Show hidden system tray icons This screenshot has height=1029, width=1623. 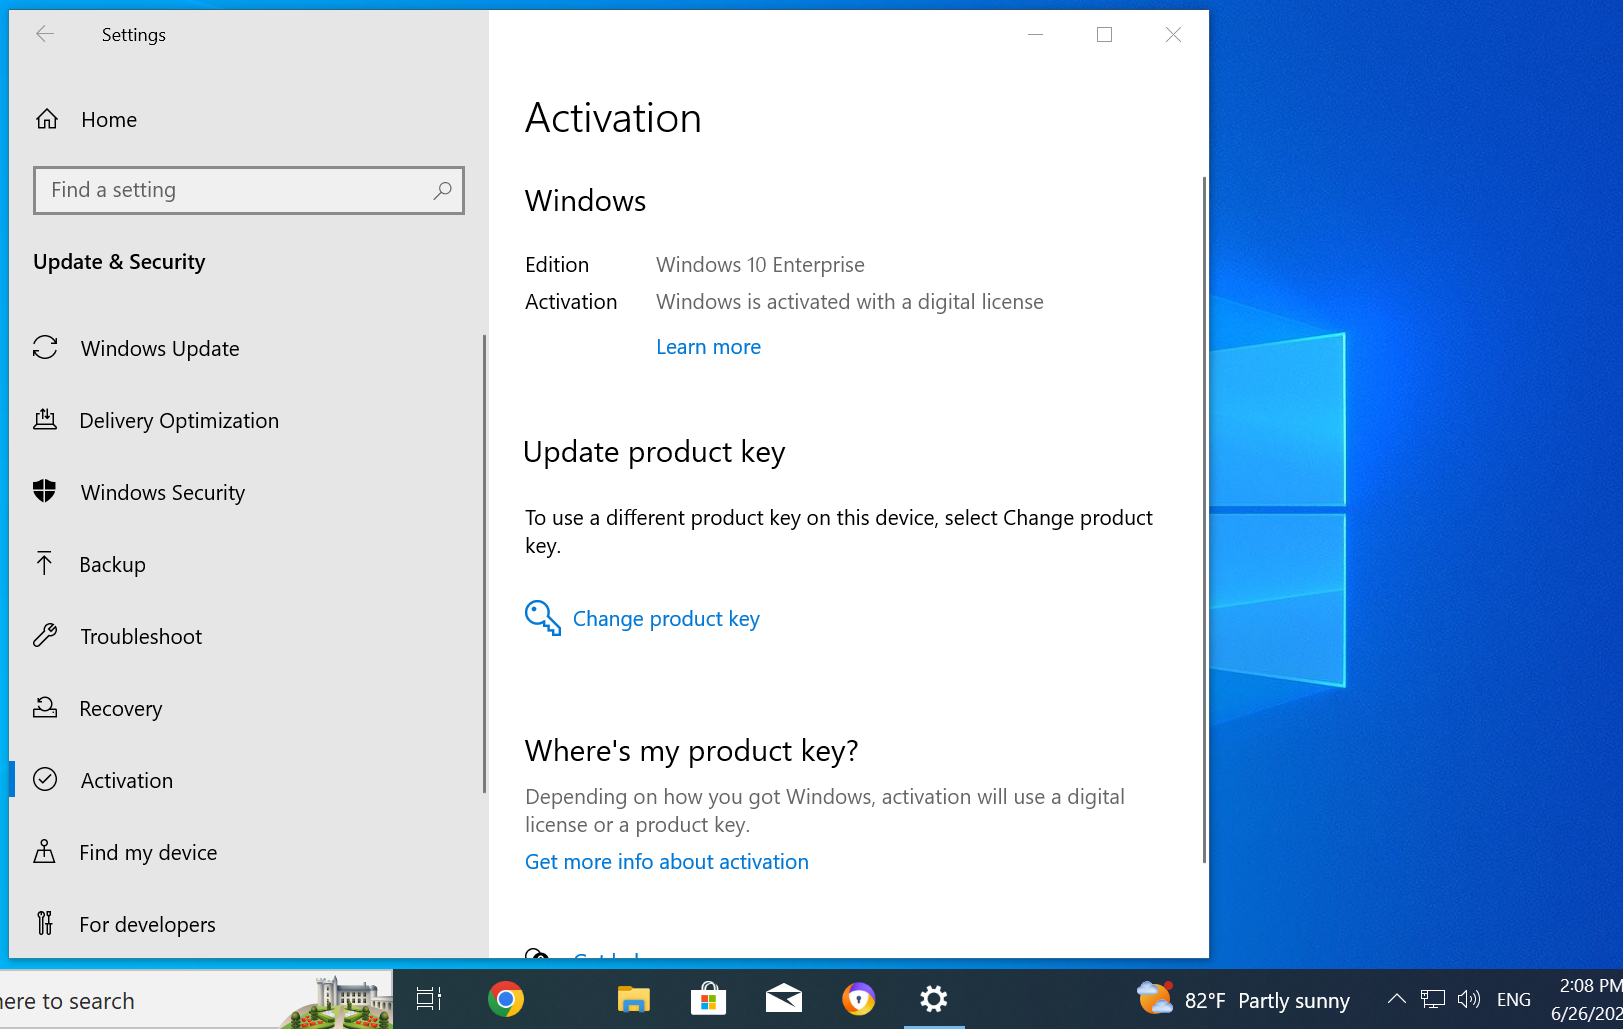(1397, 999)
